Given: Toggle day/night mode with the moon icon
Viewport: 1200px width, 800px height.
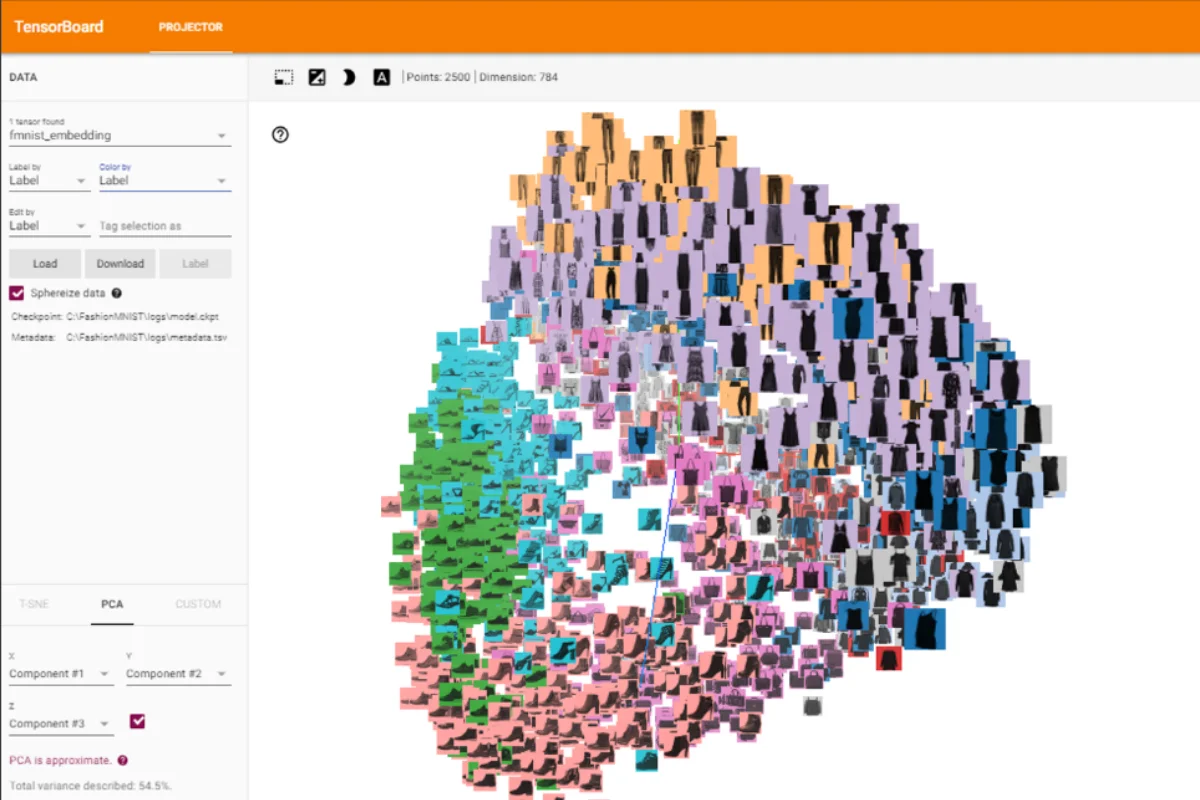Looking at the screenshot, I should [x=349, y=76].
